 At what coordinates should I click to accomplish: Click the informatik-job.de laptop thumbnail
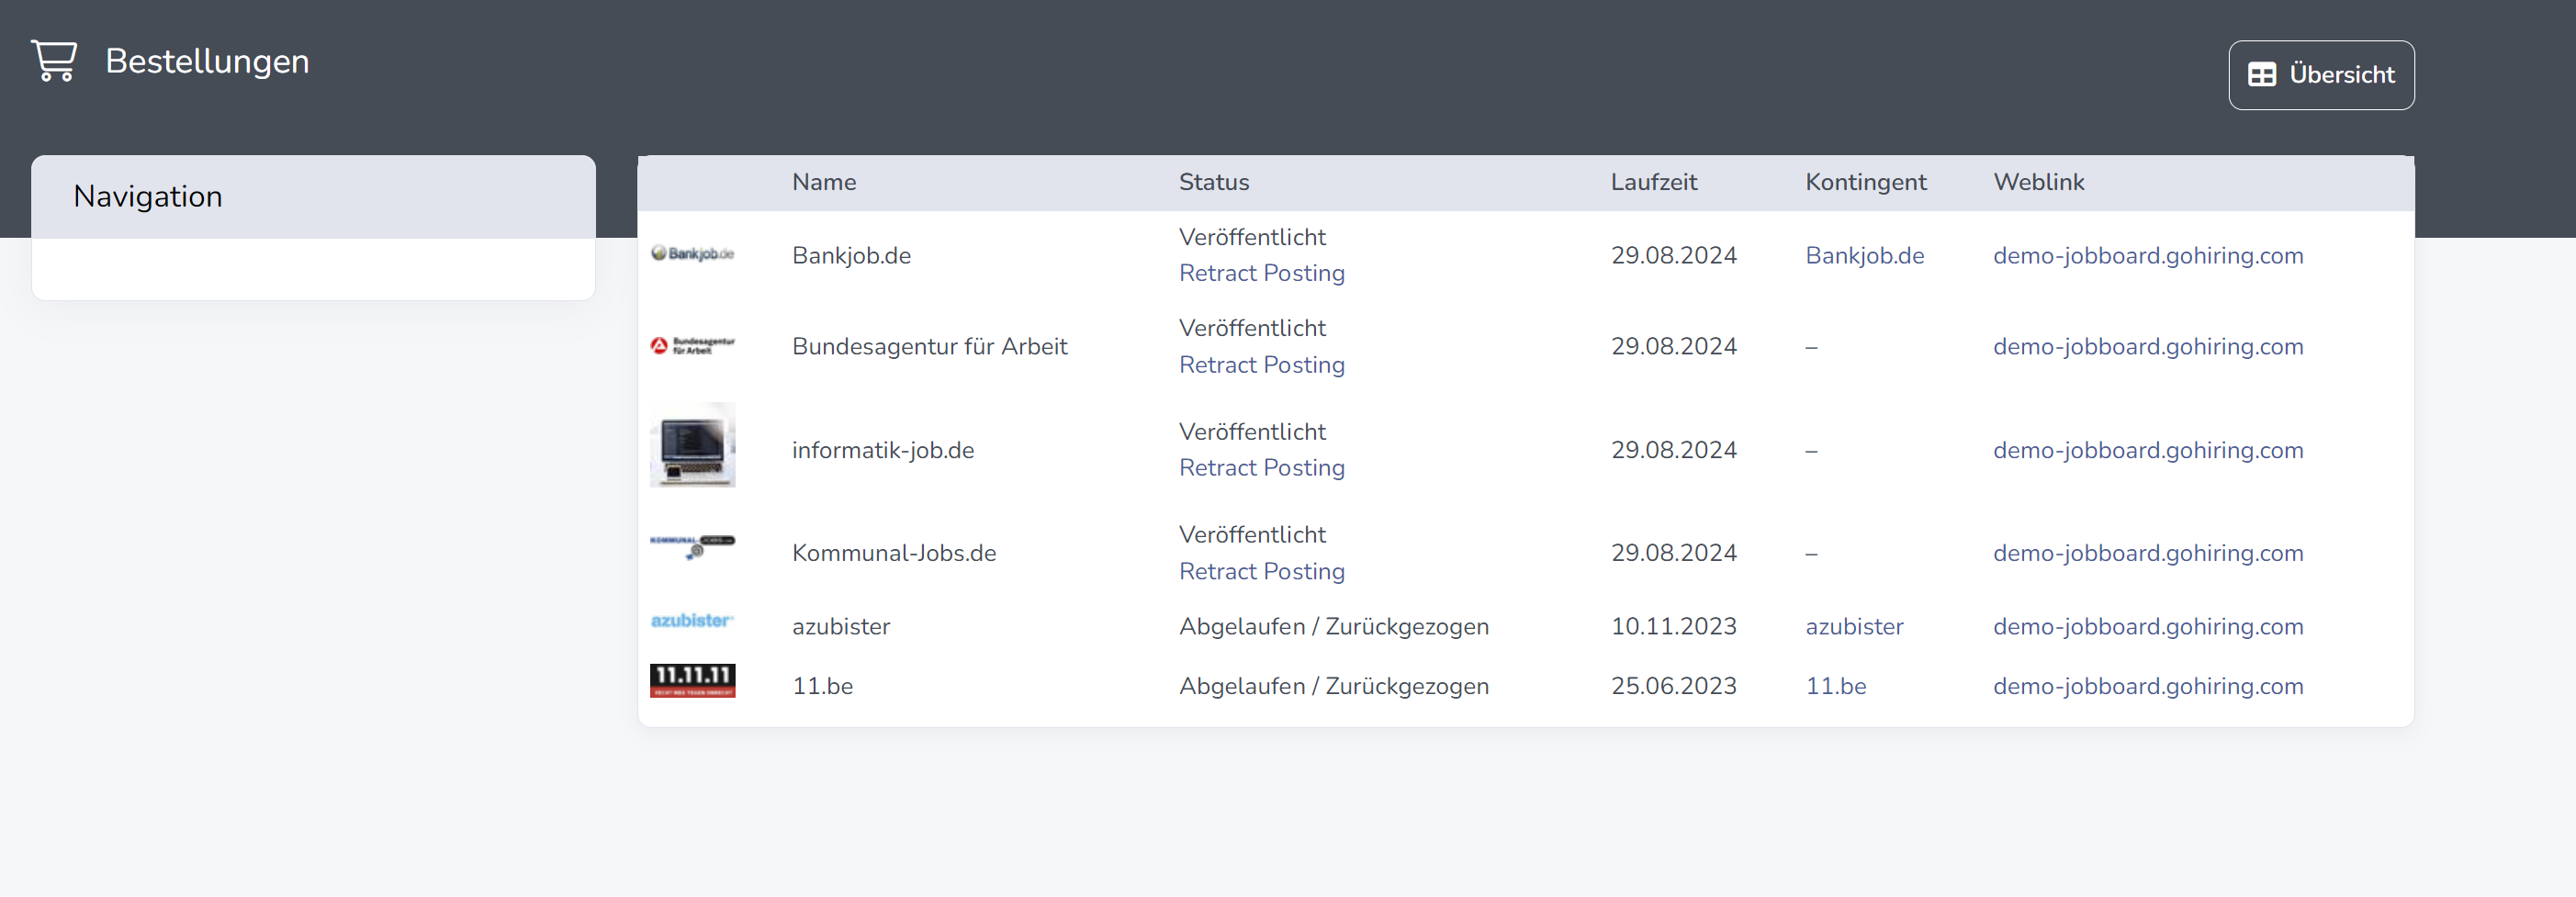coord(692,445)
